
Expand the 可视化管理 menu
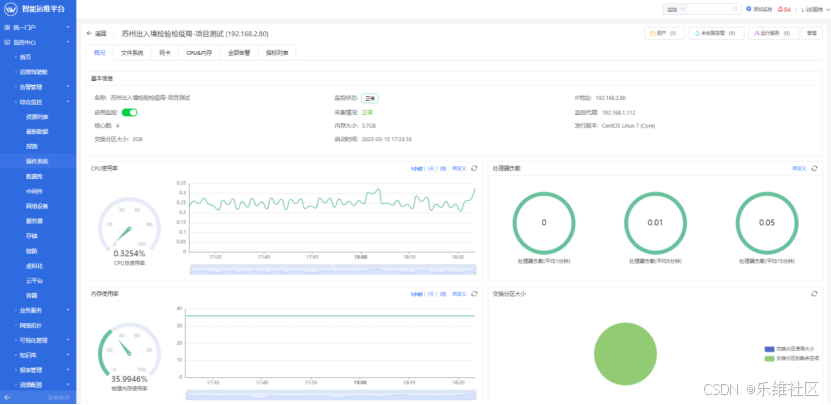point(68,340)
